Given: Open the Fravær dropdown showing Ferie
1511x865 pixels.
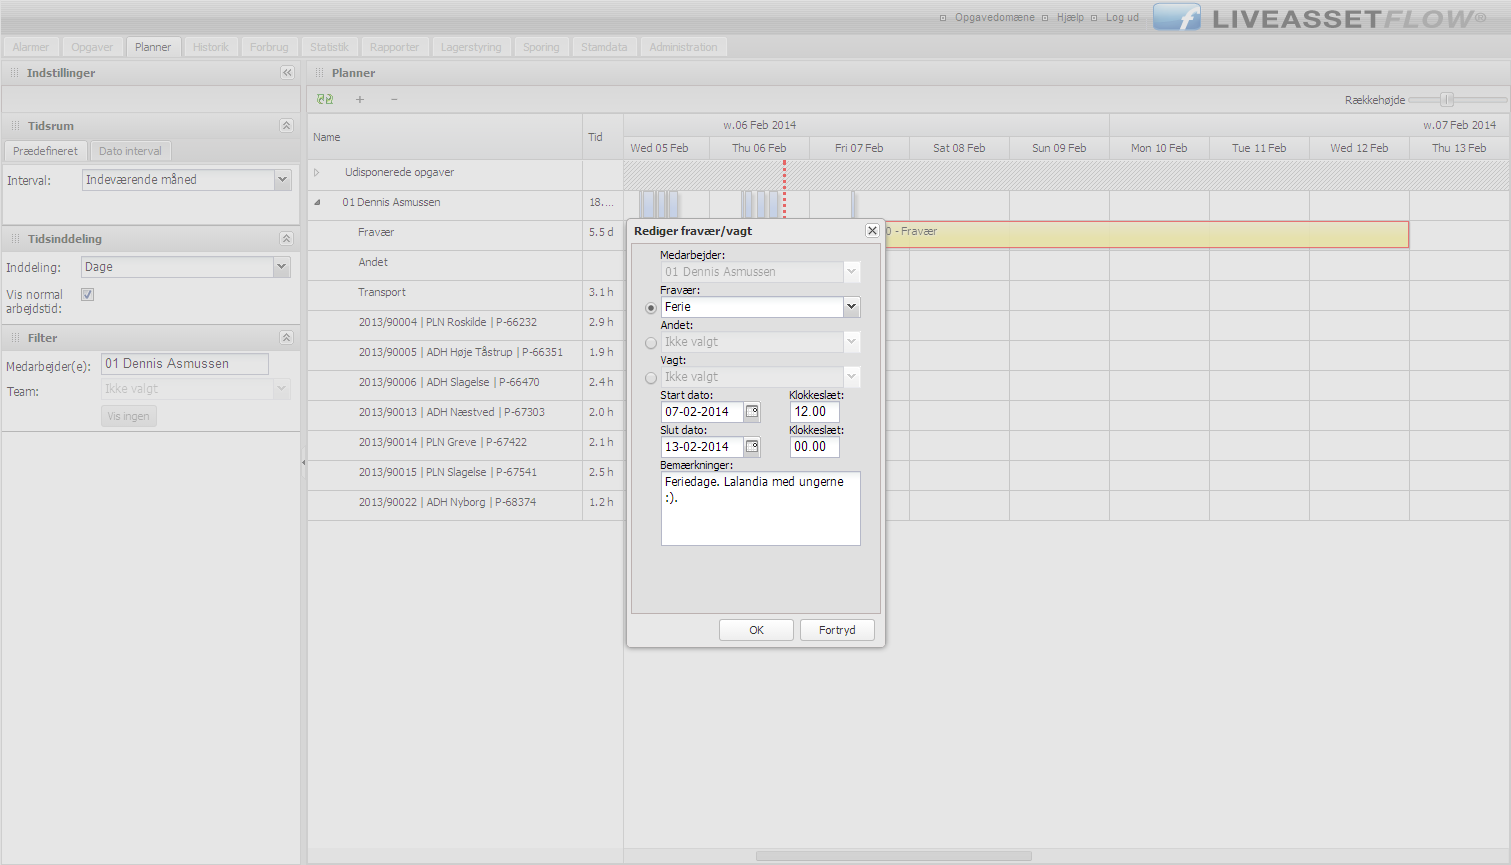Looking at the screenshot, I should [x=851, y=307].
